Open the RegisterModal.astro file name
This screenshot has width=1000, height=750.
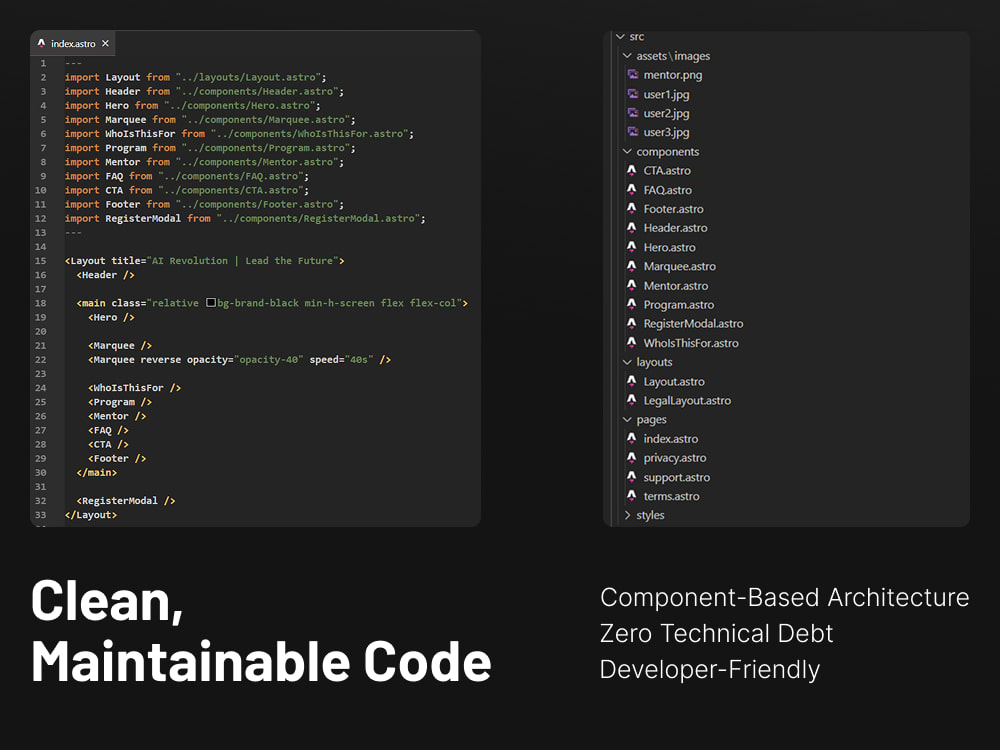(x=693, y=324)
